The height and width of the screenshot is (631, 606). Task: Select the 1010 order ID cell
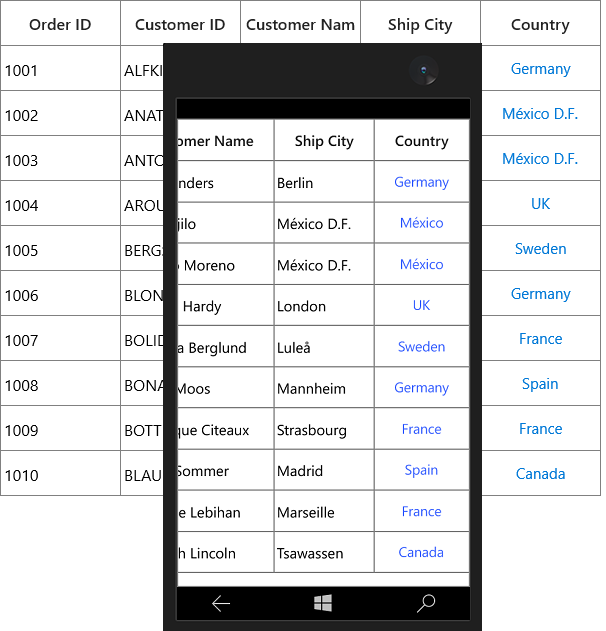click(60, 474)
